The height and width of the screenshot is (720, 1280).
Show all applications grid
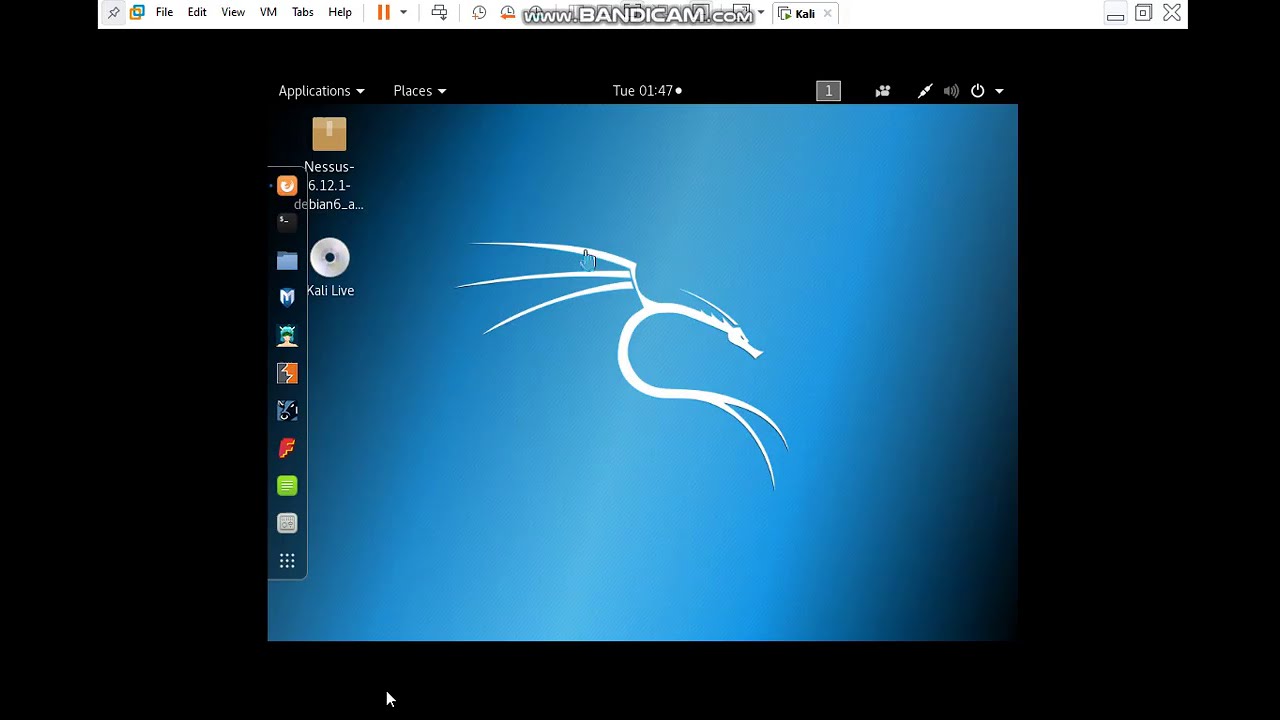(x=287, y=561)
